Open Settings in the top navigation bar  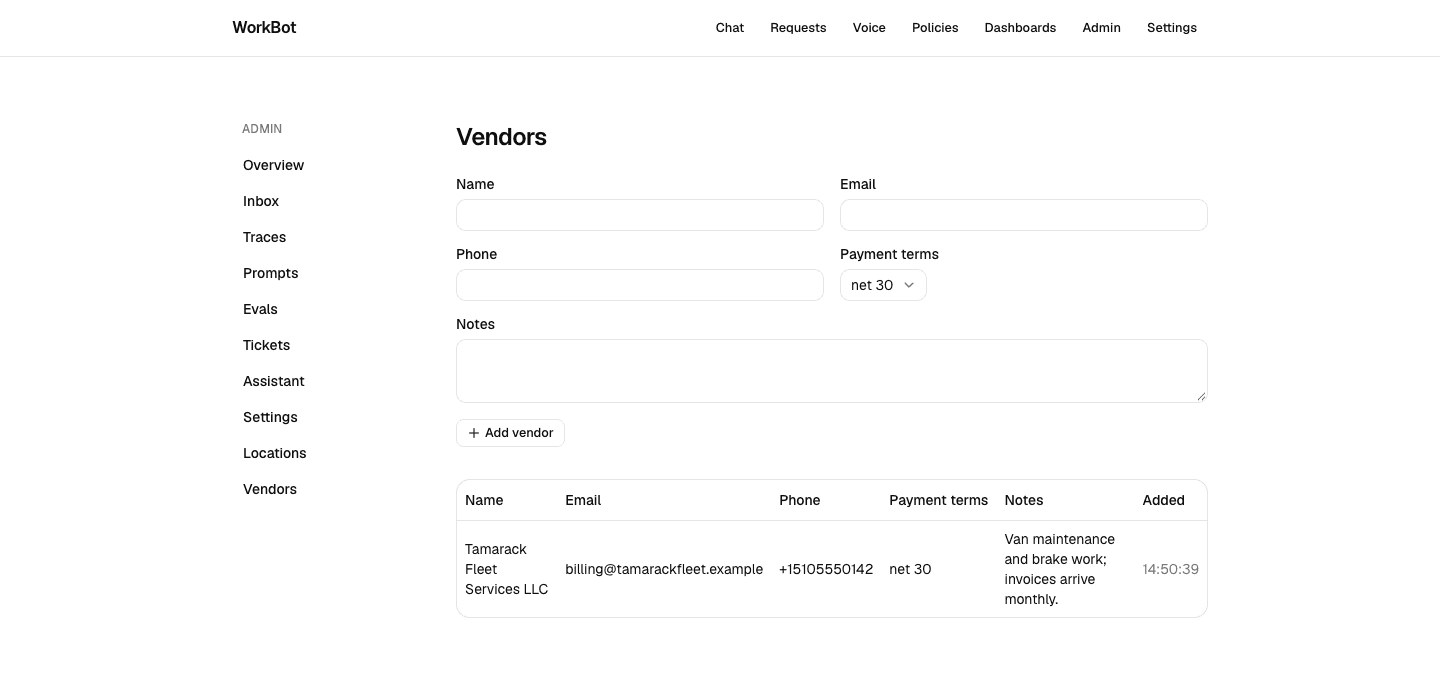click(1172, 28)
